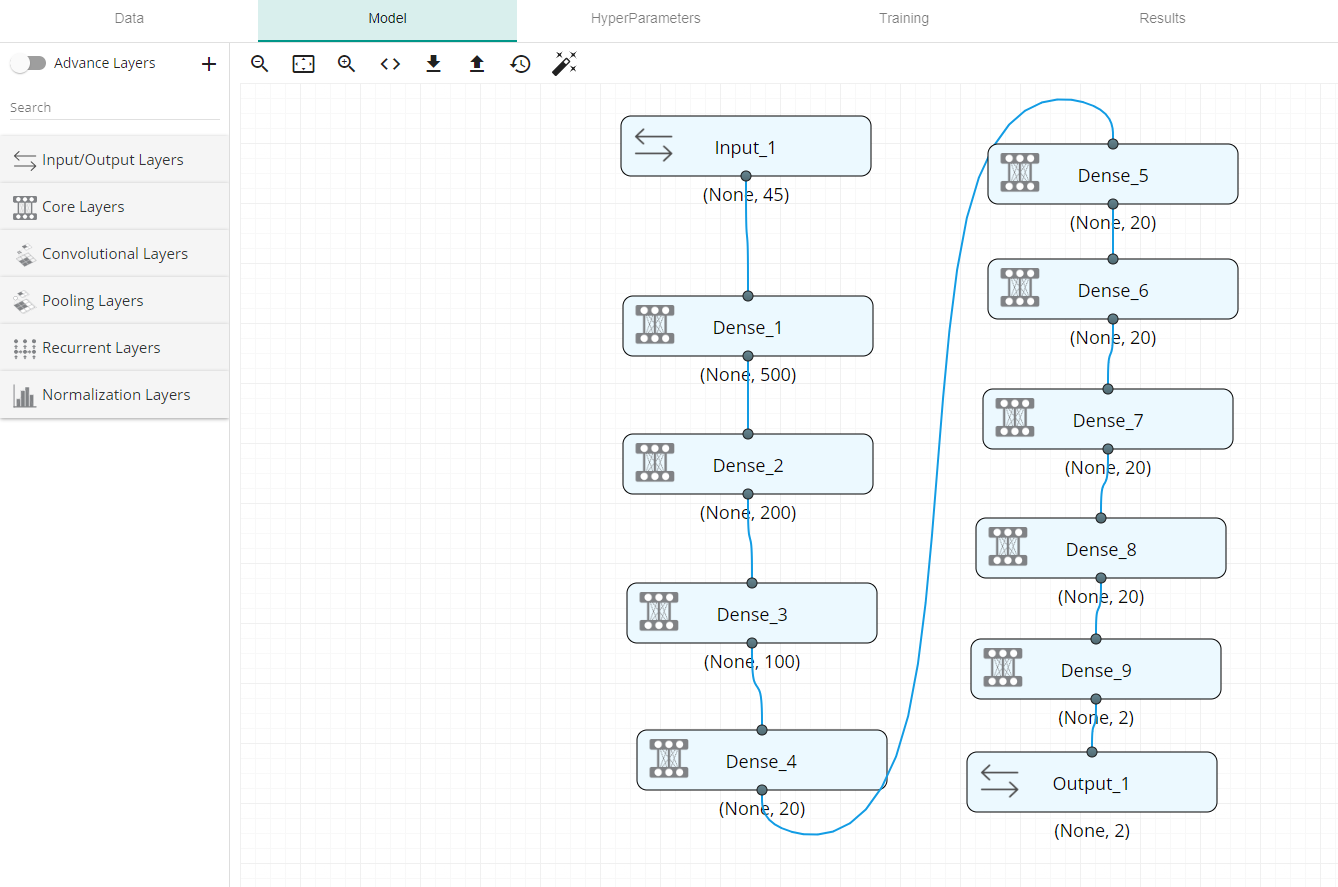Select the Dense_3 node label
The image size is (1338, 887).
point(752,614)
